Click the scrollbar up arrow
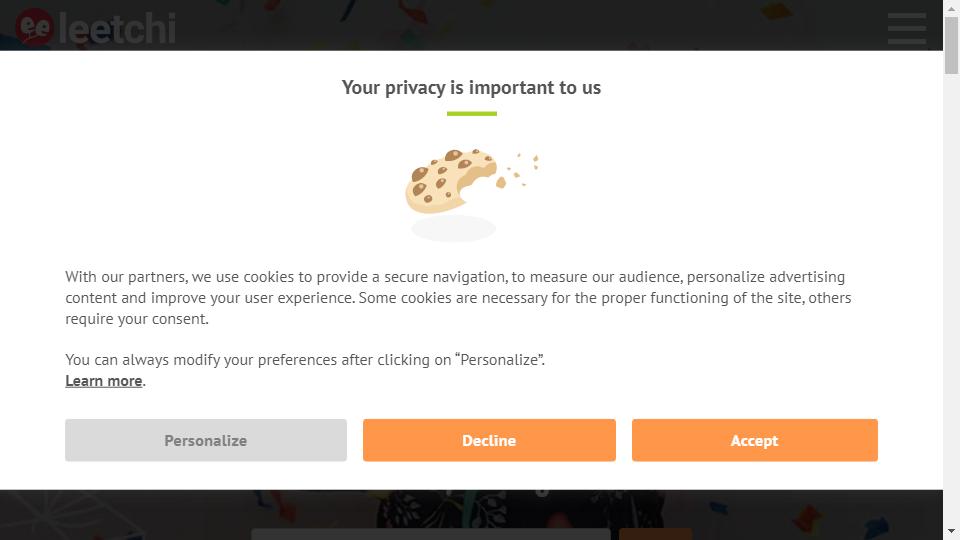The image size is (960, 540). (x=951, y=7)
